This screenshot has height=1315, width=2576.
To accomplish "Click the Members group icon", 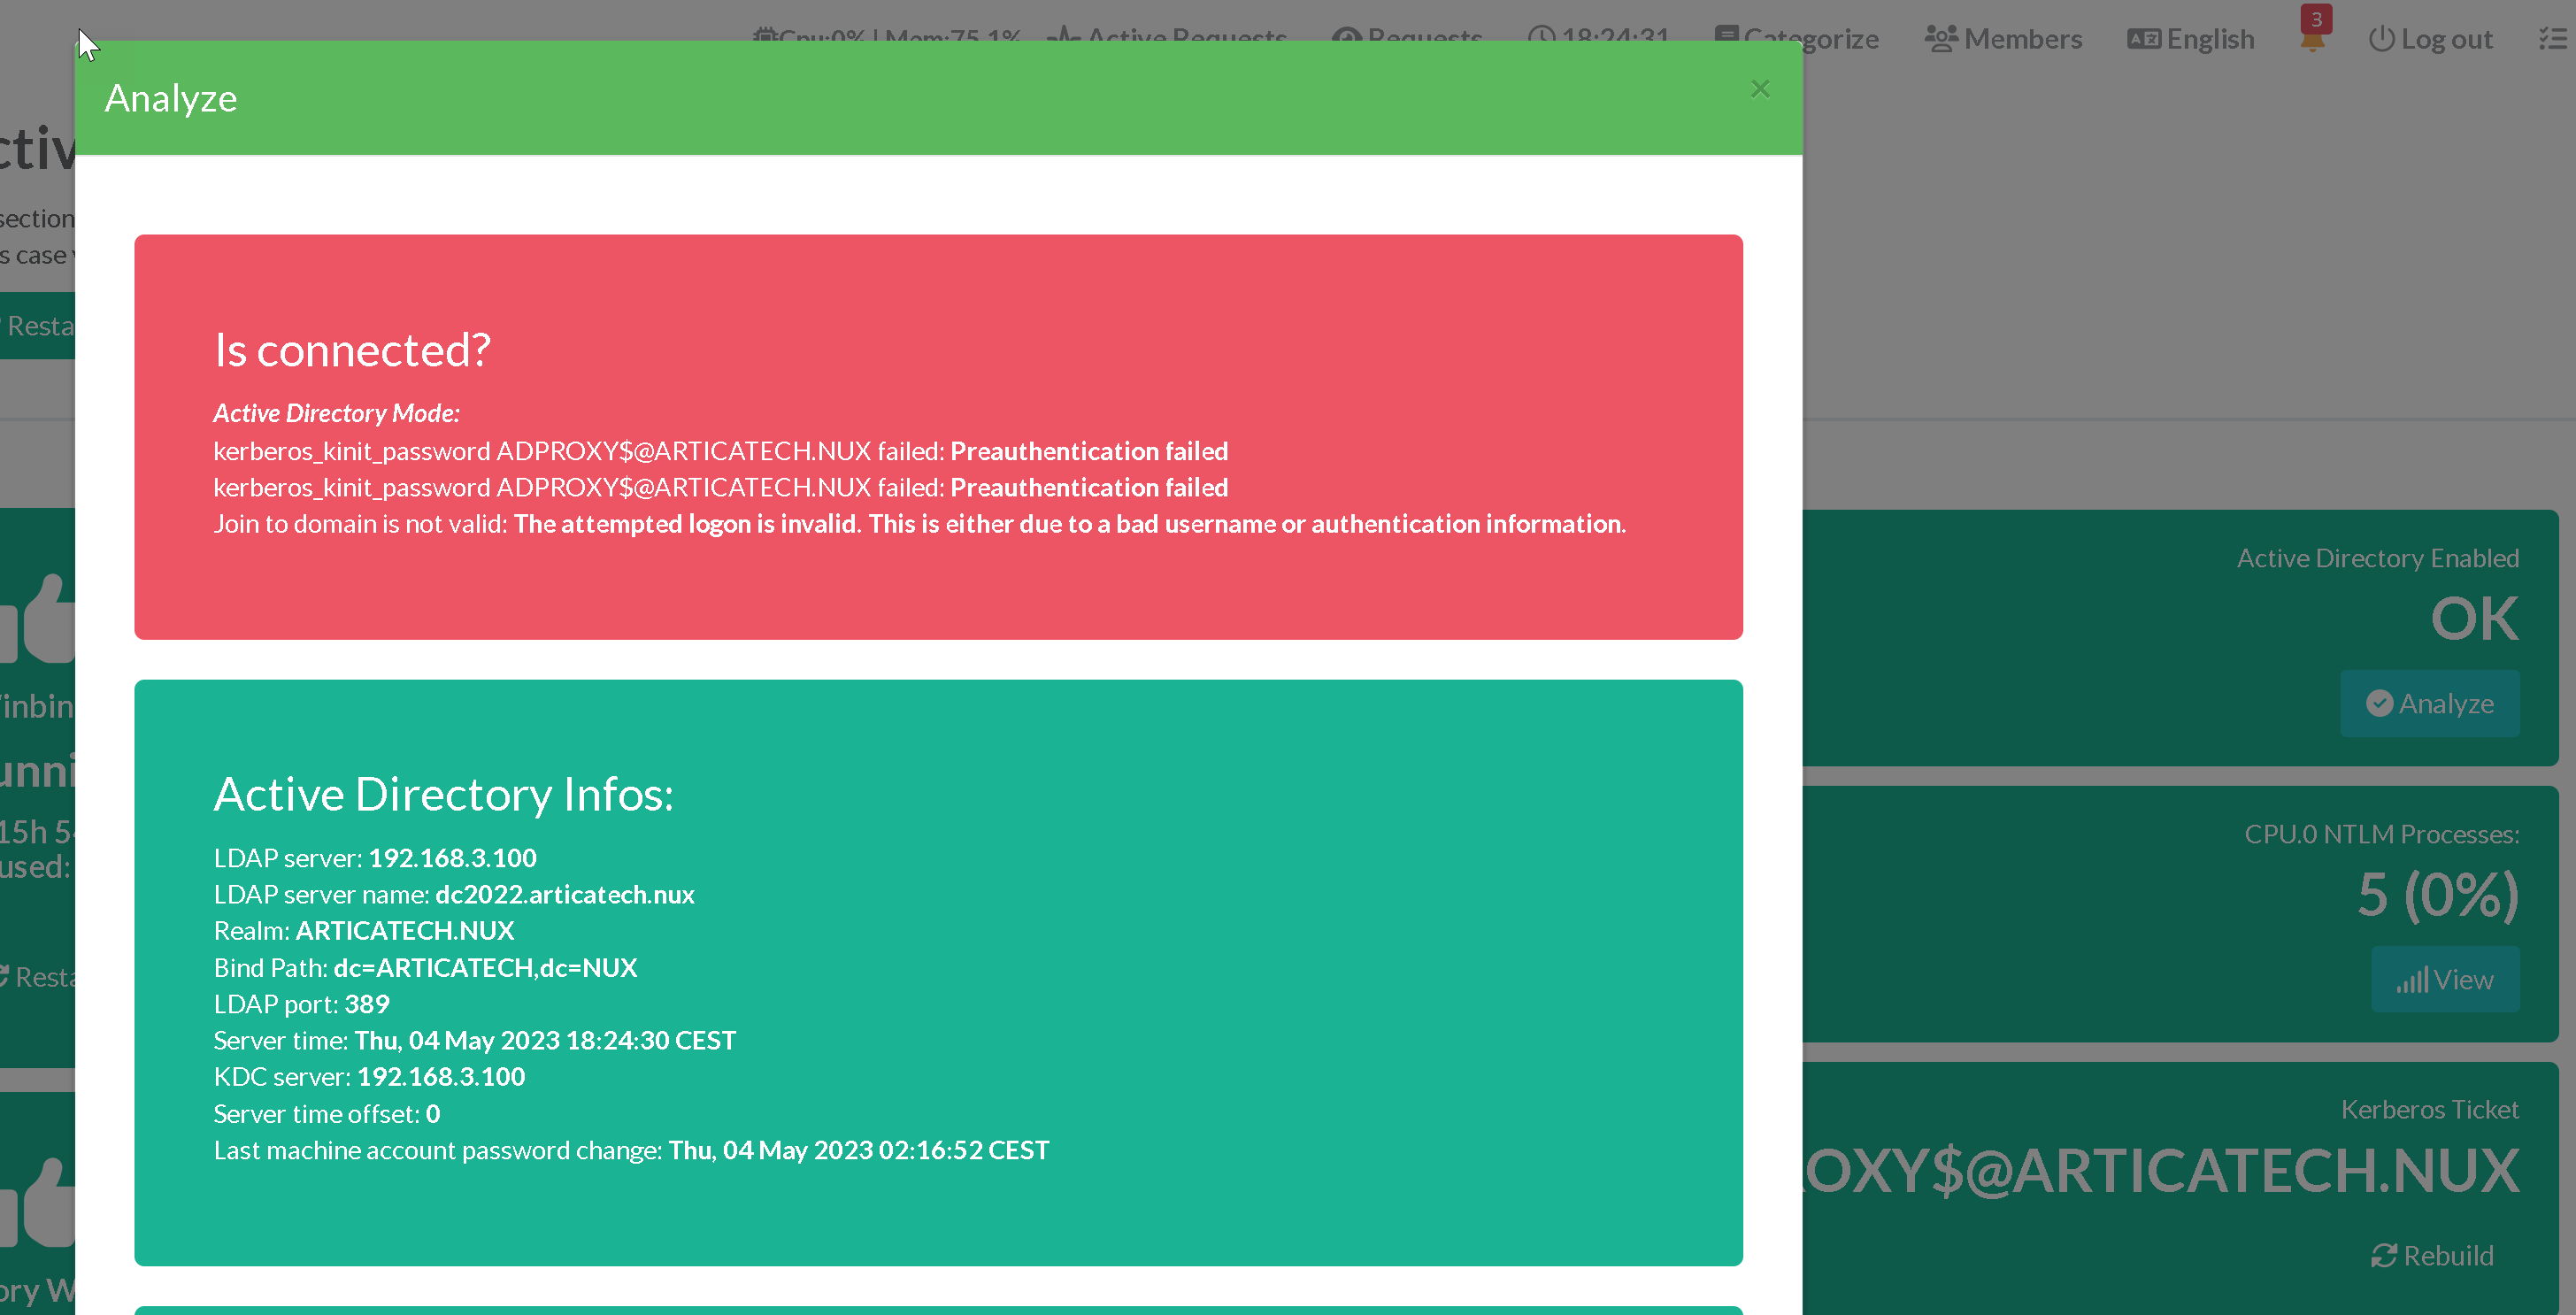I will [x=1941, y=39].
